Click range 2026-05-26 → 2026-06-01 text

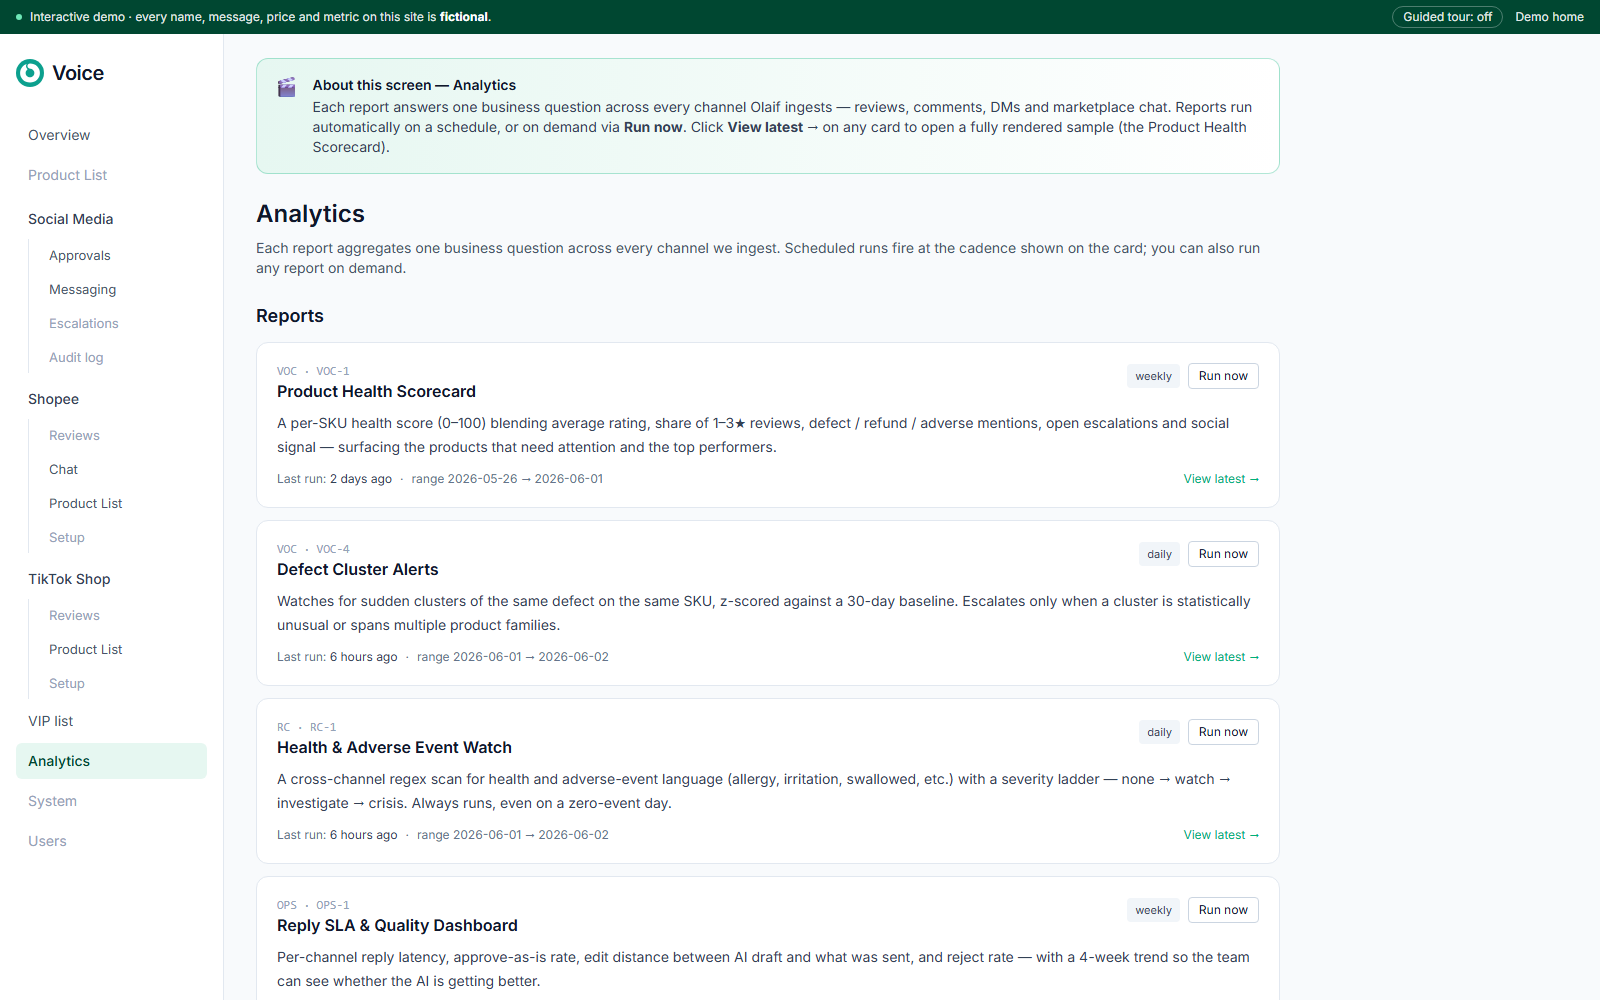[x=507, y=479]
